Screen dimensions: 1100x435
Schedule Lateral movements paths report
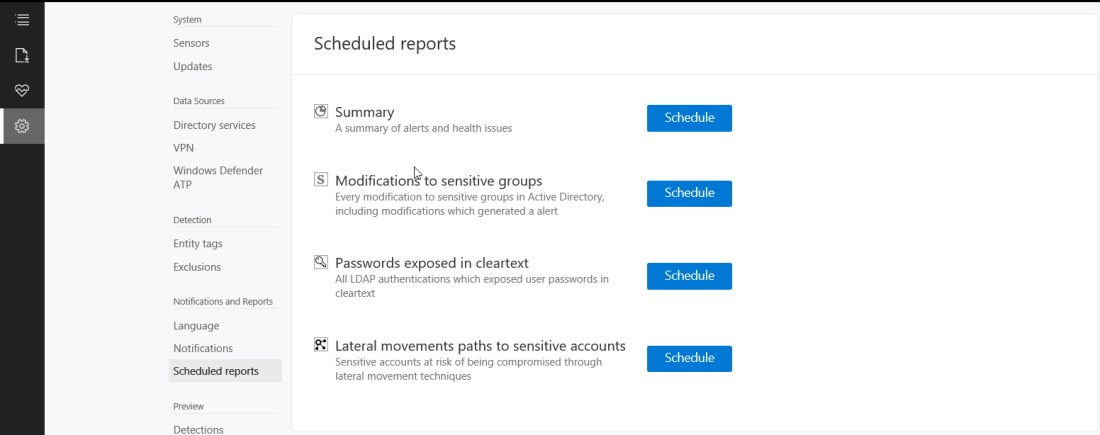689,358
